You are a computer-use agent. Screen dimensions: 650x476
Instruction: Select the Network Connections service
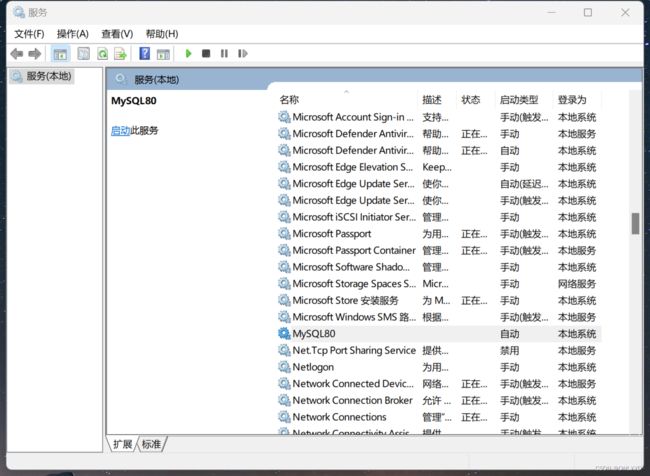coord(439,417)
